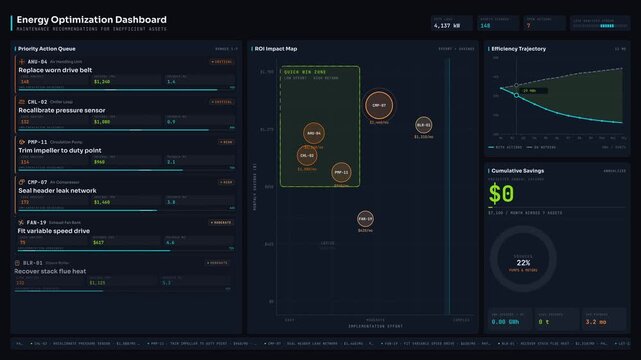This screenshot has height=360, width=641.
Task: Select the CHL-02 bubble on ROI map
Action: [307, 155]
